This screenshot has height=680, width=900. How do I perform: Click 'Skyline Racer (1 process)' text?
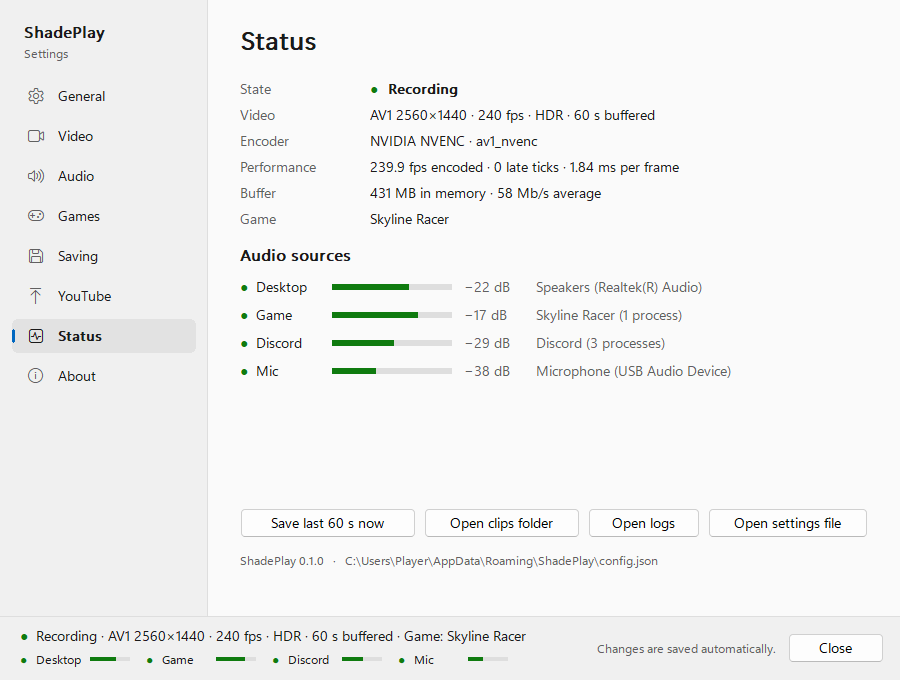pyautogui.click(x=609, y=316)
